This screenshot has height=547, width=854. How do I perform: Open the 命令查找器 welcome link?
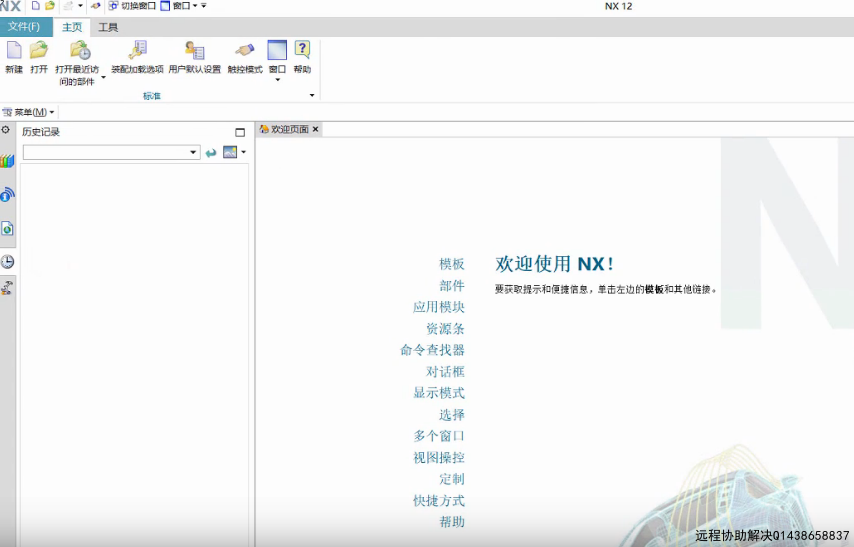(432, 350)
